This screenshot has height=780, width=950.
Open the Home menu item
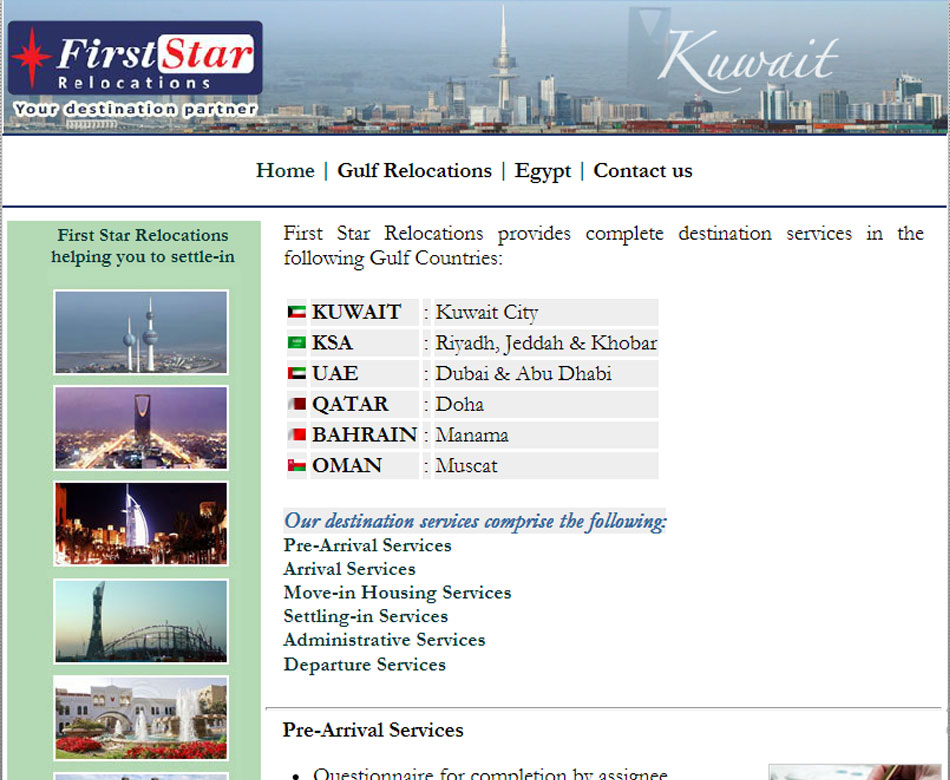click(x=285, y=171)
